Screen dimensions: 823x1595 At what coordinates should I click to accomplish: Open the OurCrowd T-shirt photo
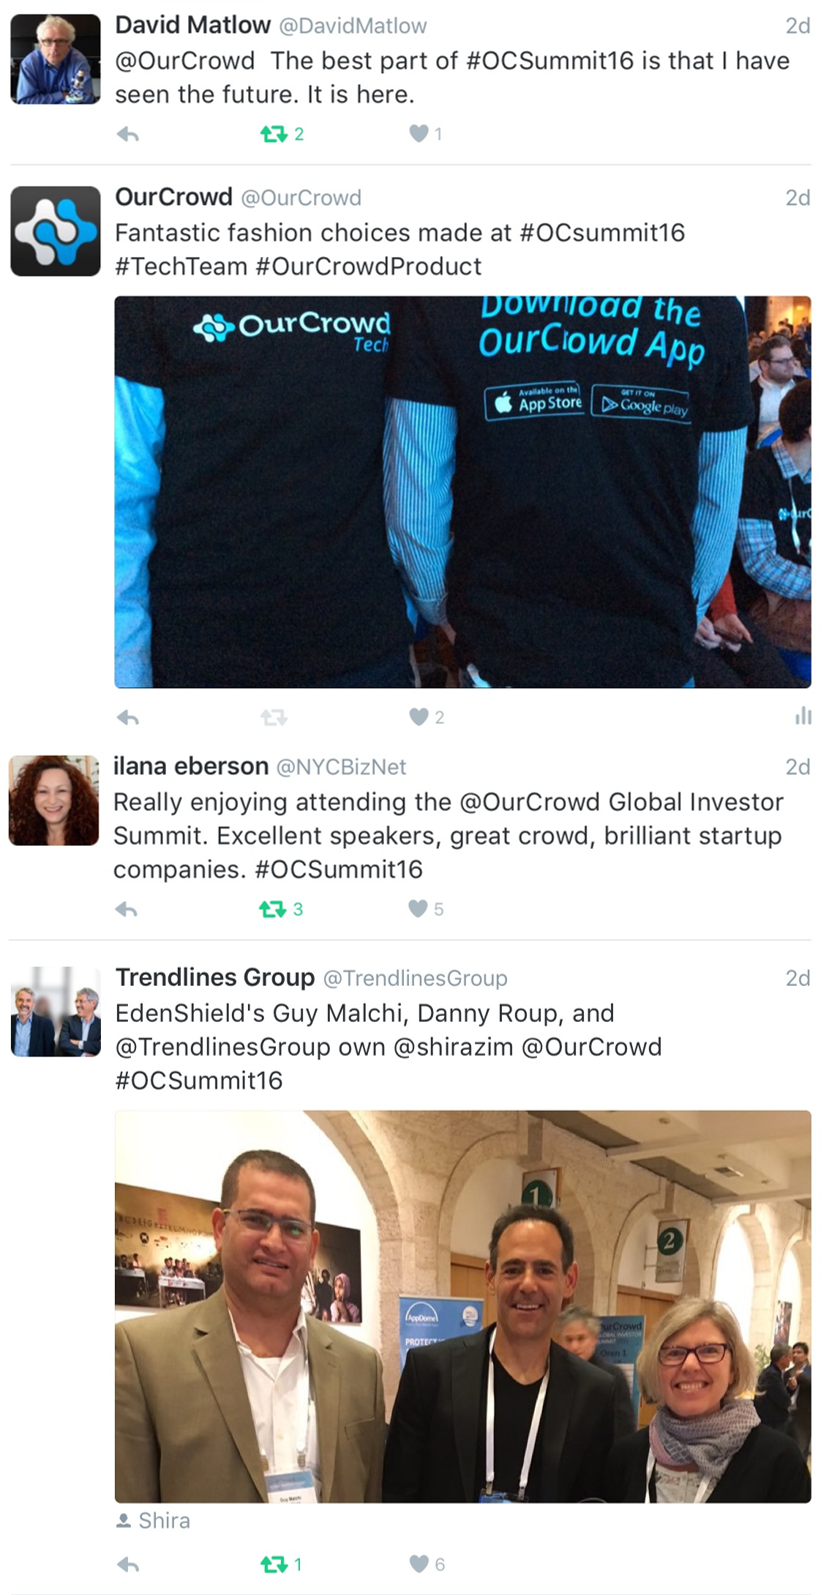(462, 491)
